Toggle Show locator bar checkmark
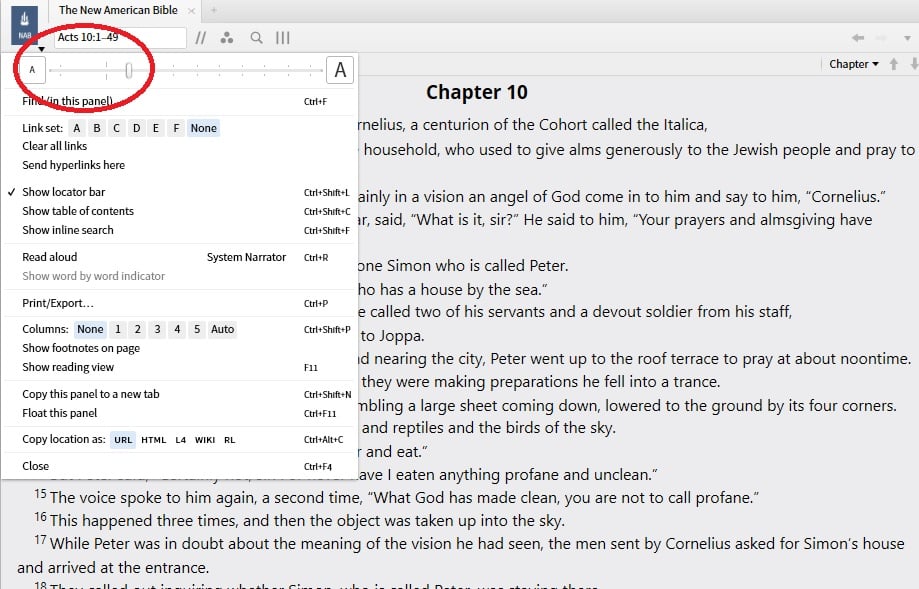This screenshot has height=589, width=919. (x=63, y=192)
